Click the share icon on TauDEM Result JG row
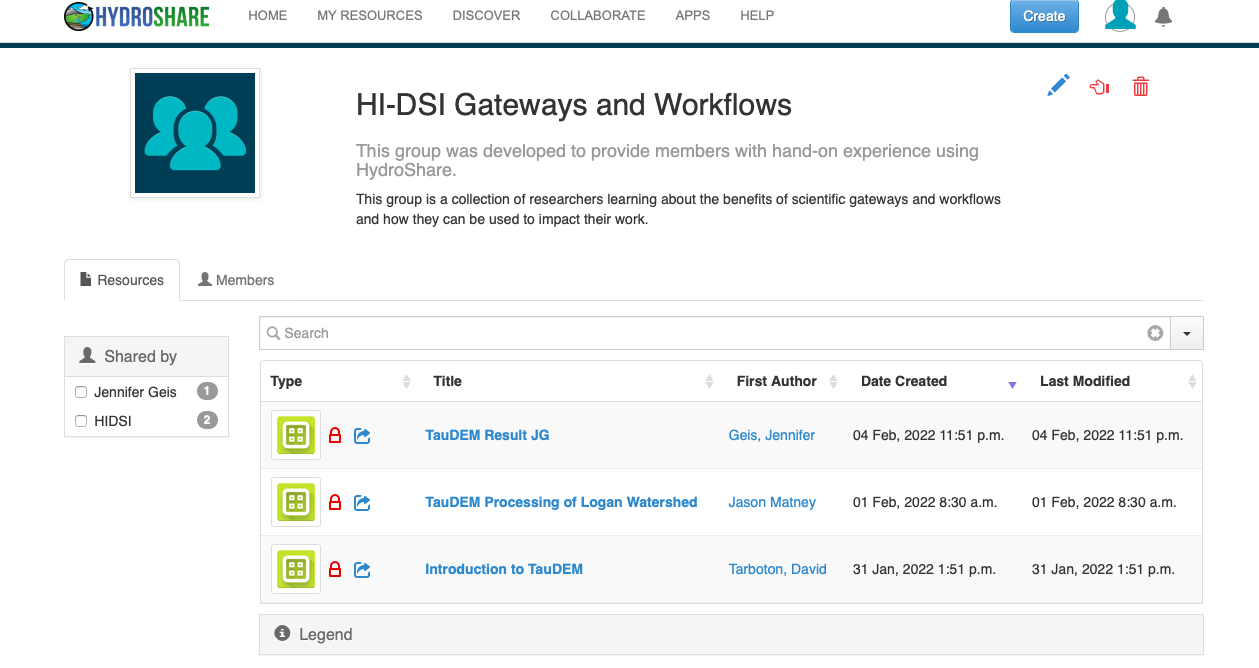Viewport: 1259px width, 668px height. pos(362,436)
